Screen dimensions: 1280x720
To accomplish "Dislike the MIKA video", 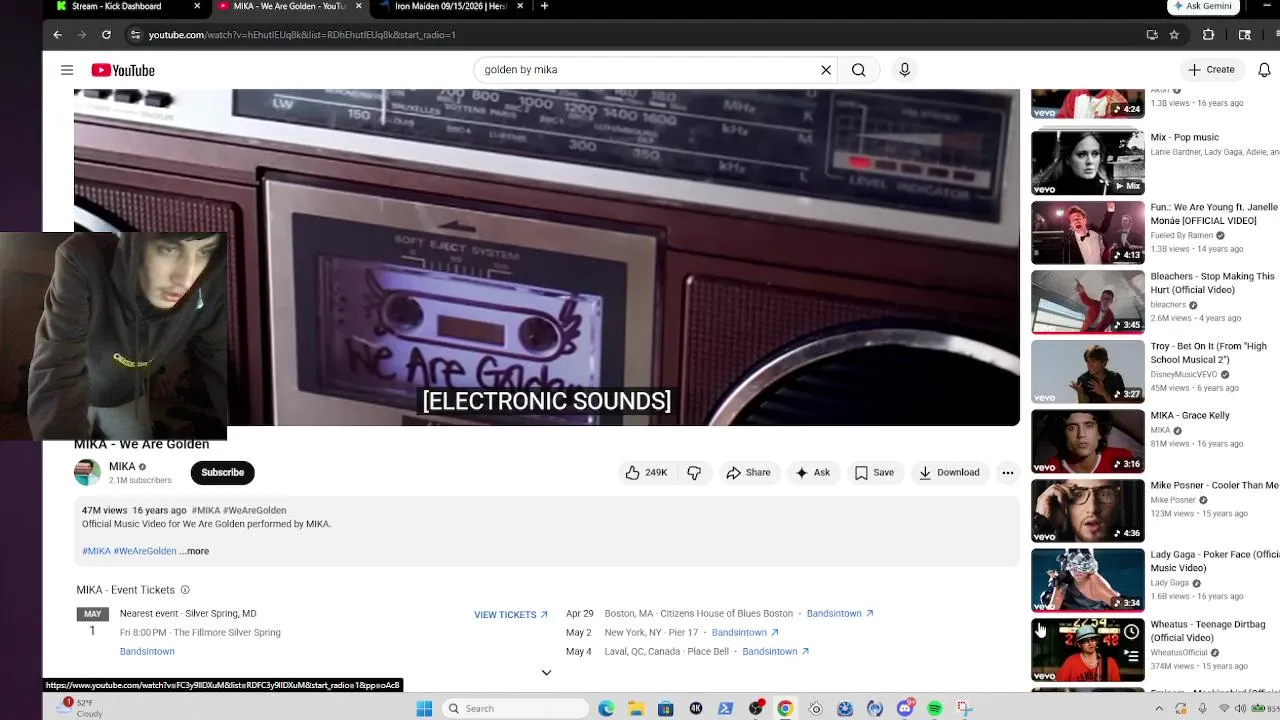I will tap(694, 473).
